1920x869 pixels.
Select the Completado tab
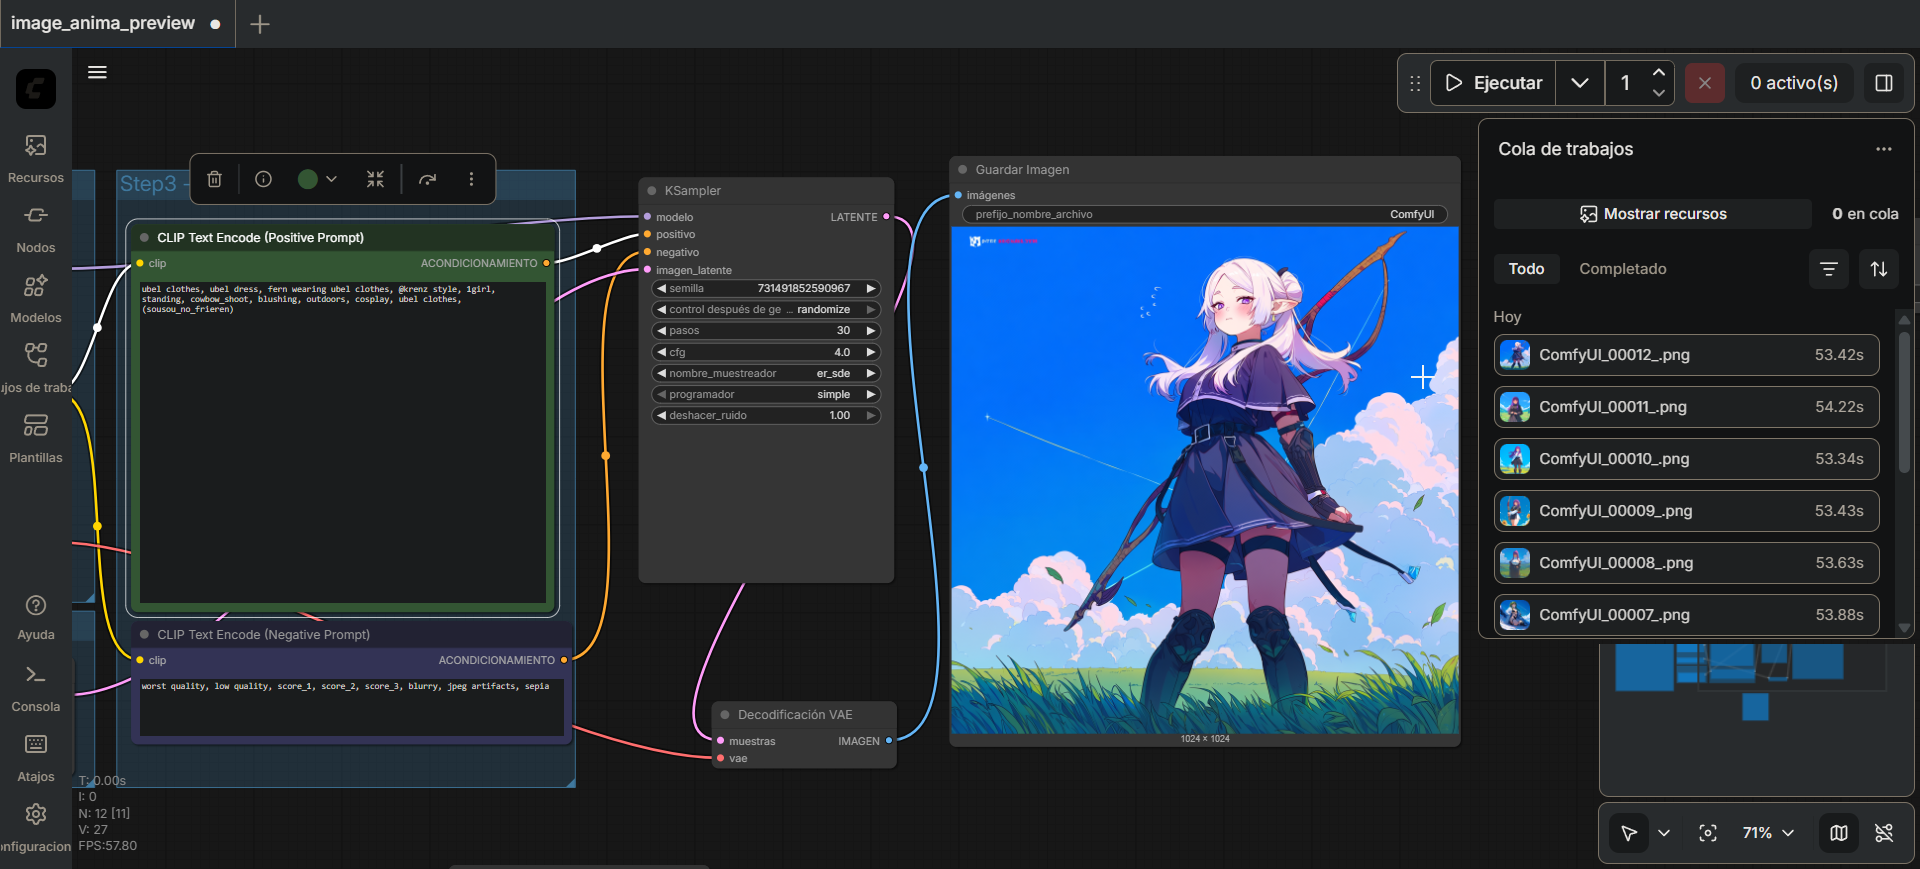click(x=1622, y=269)
